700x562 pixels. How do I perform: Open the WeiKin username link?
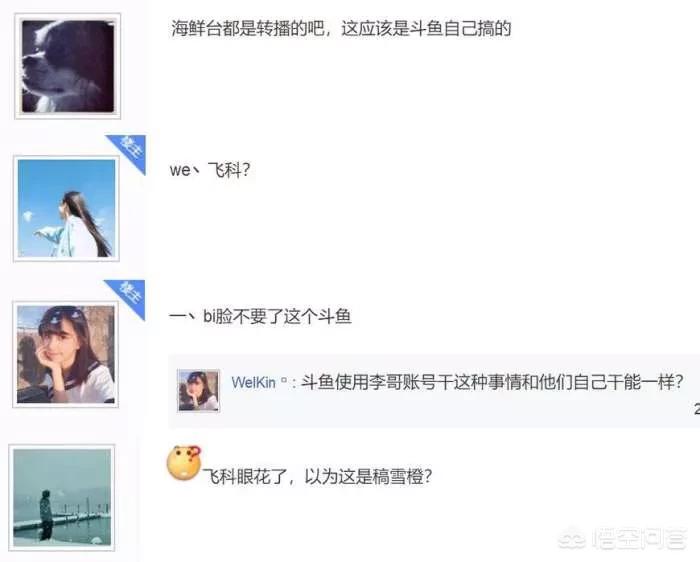point(253,383)
